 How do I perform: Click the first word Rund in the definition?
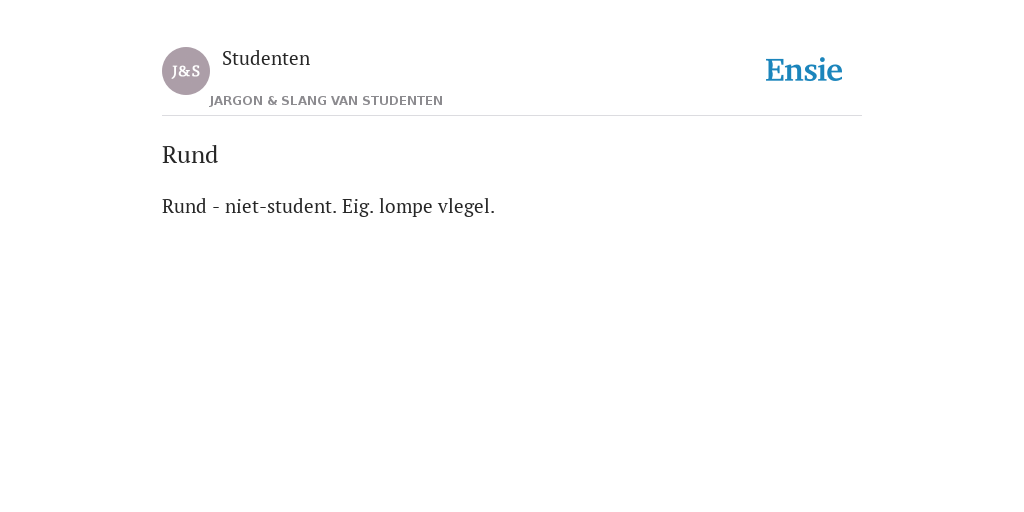point(184,206)
